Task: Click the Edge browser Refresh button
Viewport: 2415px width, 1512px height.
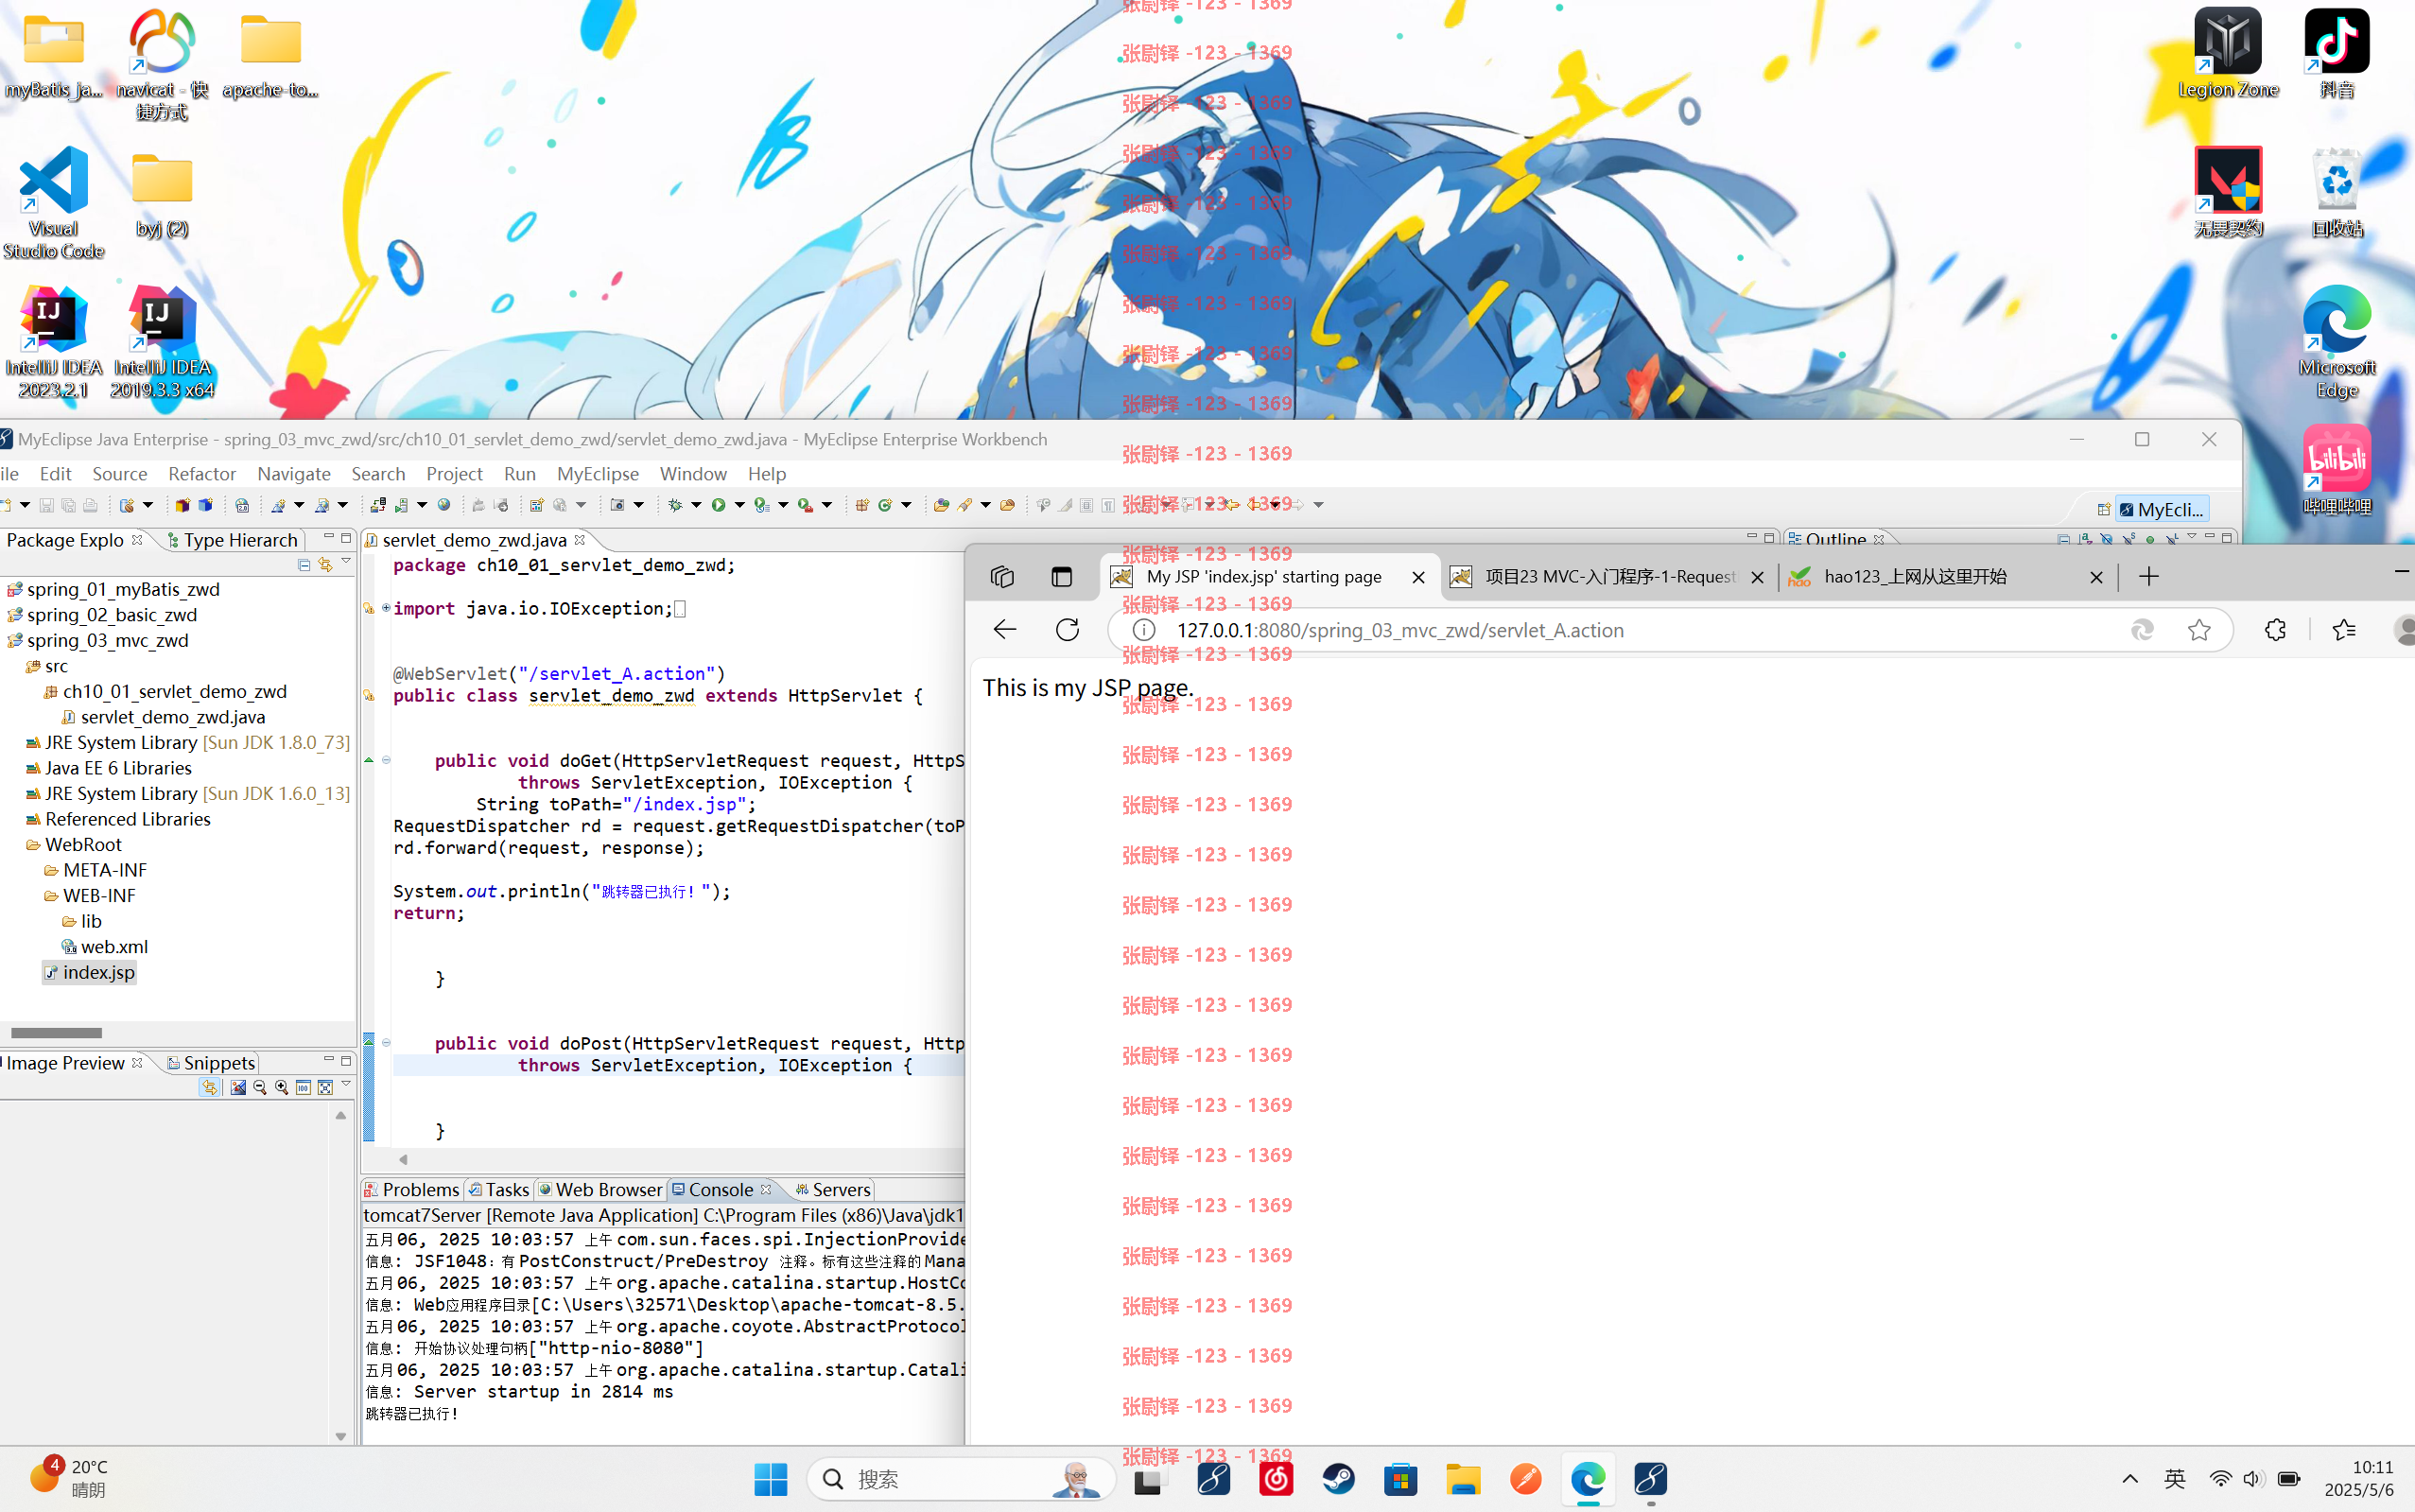Action: (1067, 630)
